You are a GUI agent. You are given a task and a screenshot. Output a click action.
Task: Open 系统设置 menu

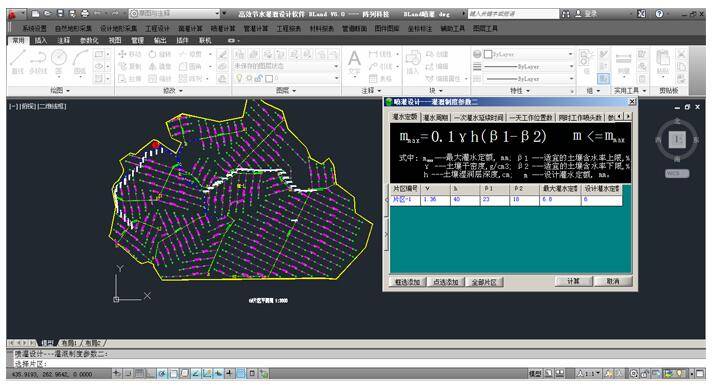(34, 28)
